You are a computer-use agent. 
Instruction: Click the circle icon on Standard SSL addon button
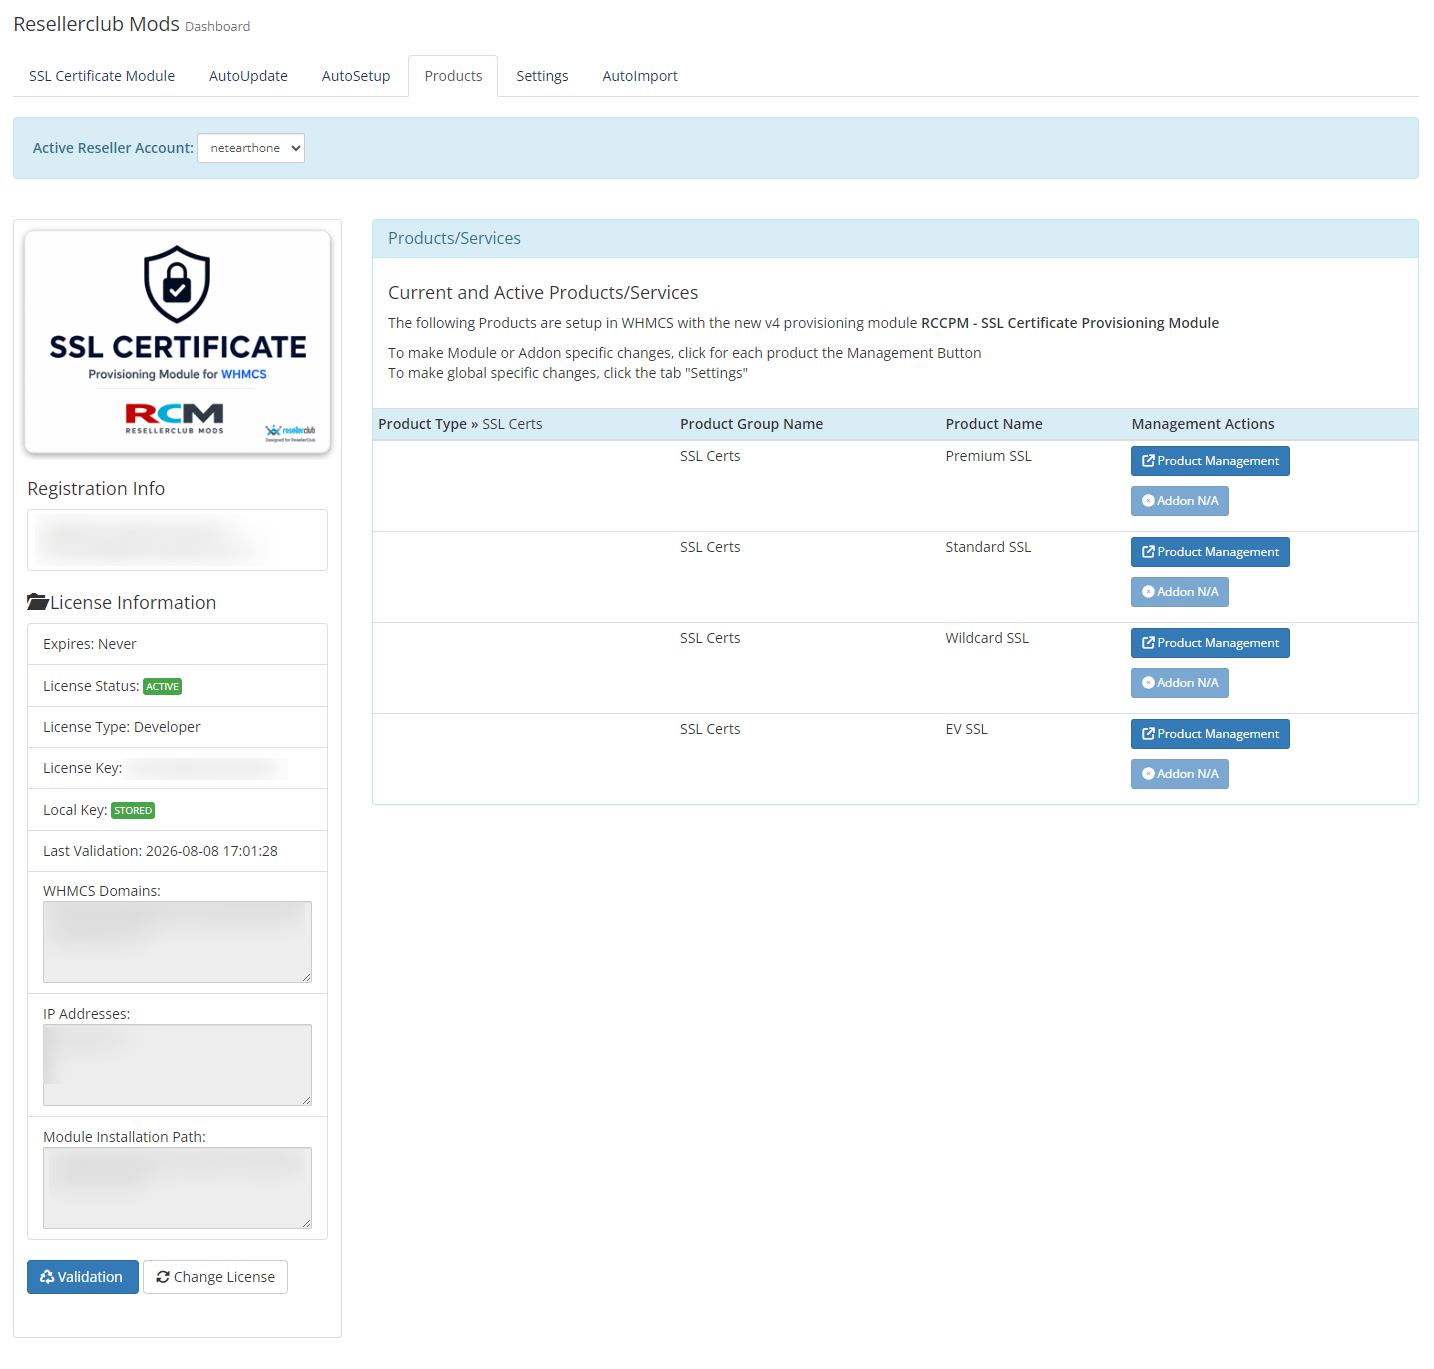(1148, 592)
